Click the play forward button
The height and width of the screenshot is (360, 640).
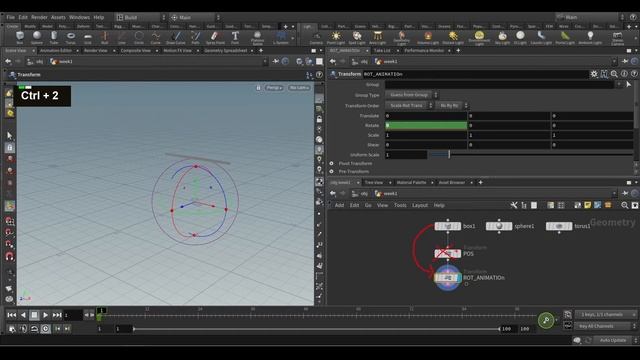click(x=45, y=315)
